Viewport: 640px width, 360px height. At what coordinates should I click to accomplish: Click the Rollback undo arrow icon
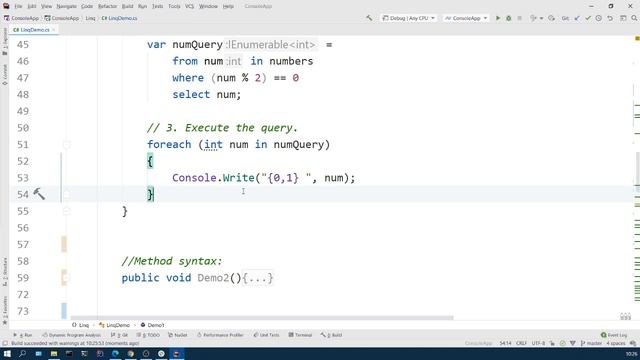pyautogui.click(x=610, y=18)
